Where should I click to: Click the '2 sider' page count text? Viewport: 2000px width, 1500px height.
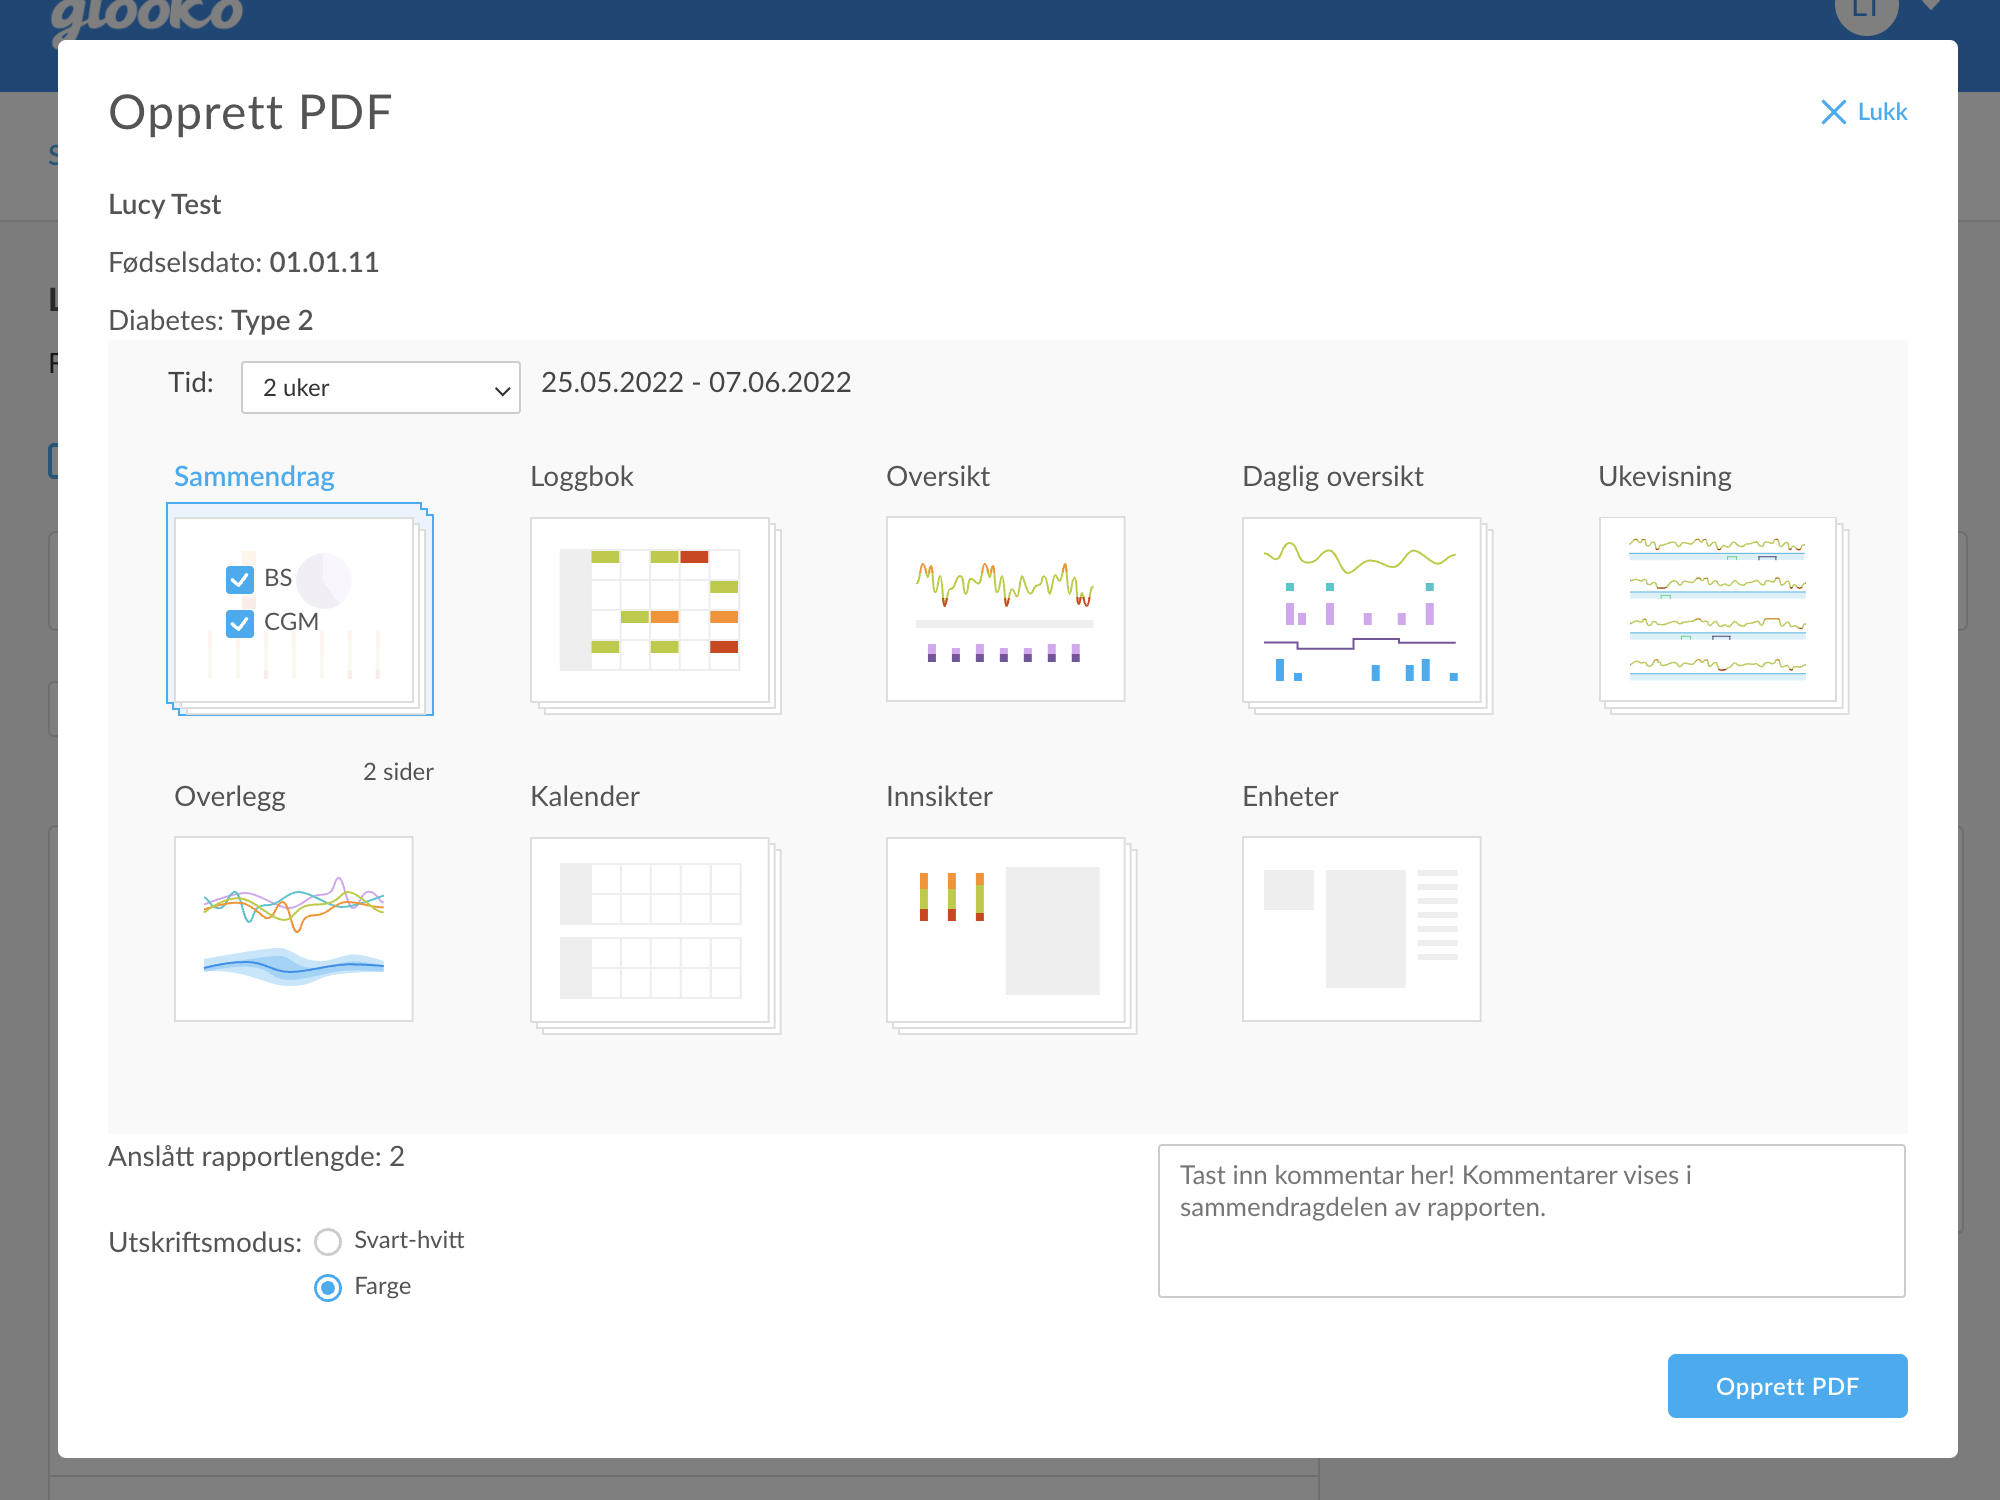398,772
